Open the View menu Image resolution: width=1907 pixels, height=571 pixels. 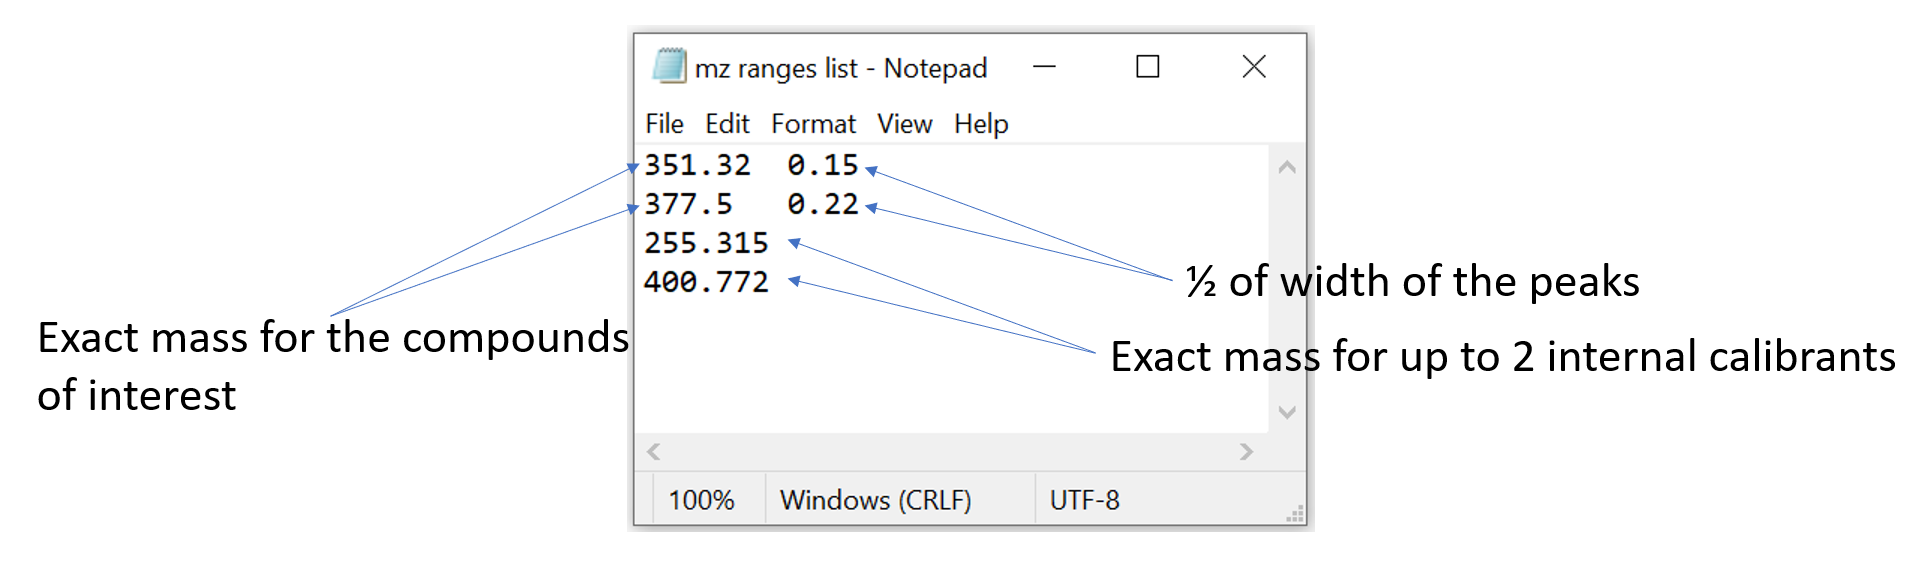tap(904, 124)
